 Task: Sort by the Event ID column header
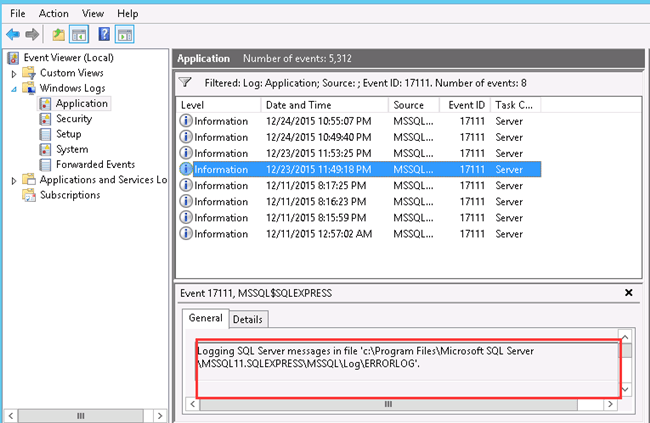coord(465,105)
